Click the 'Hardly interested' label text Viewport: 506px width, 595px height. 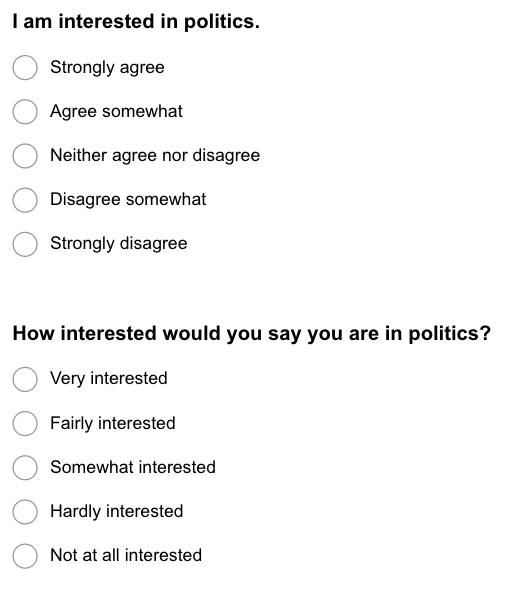point(117,511)
